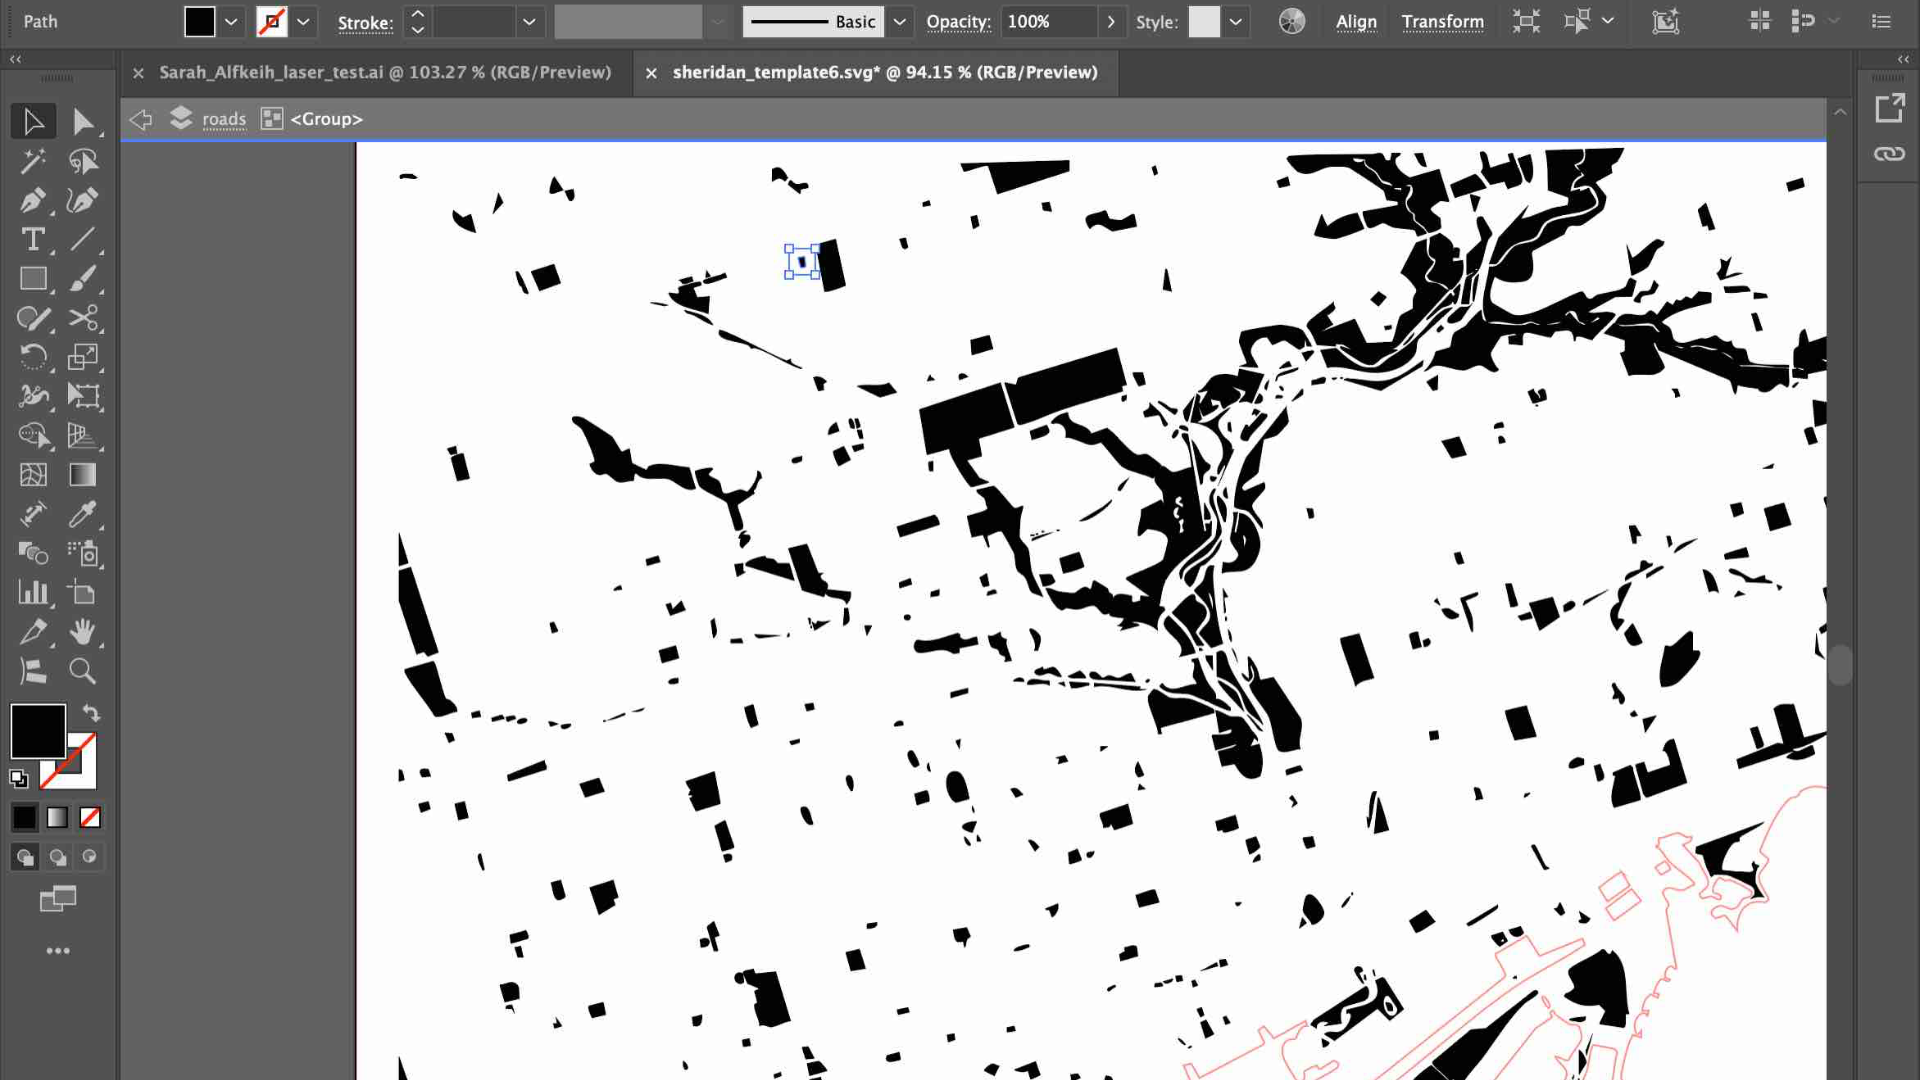The width and height of the screenshot is (1920, 1080).
Task: Click the large black fill swatch
Action: pos(38,731)
